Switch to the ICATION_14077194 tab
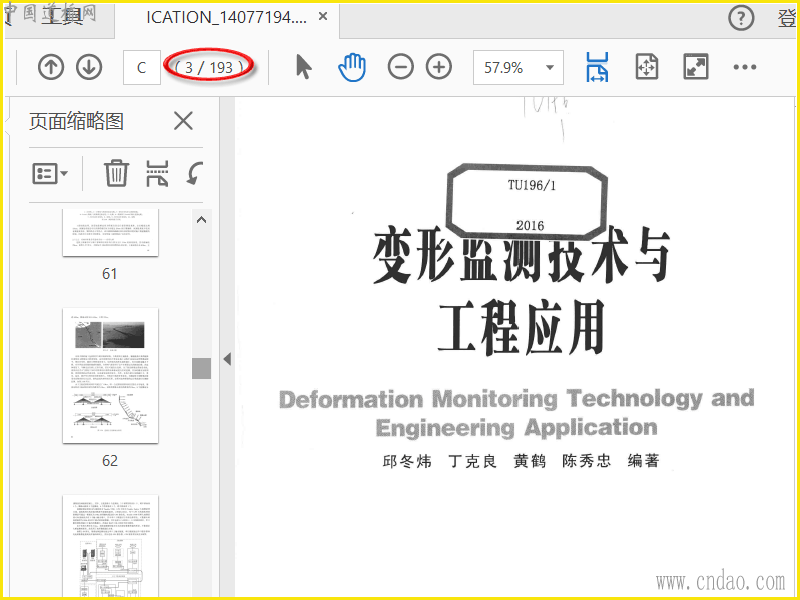Viewport: 800px width, 600px height. click(x=227, y=17)
